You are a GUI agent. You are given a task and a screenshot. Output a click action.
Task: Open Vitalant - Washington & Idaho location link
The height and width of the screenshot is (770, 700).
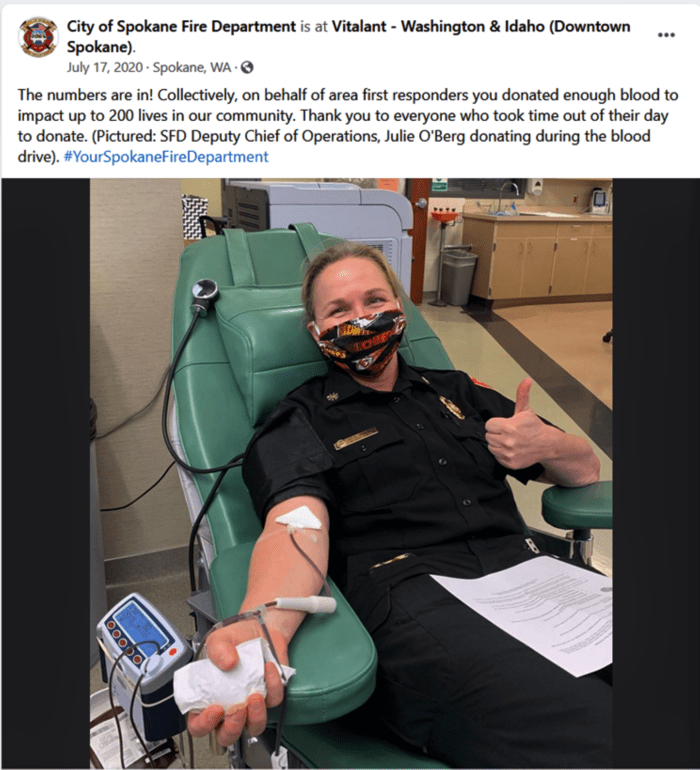point(348,37)
